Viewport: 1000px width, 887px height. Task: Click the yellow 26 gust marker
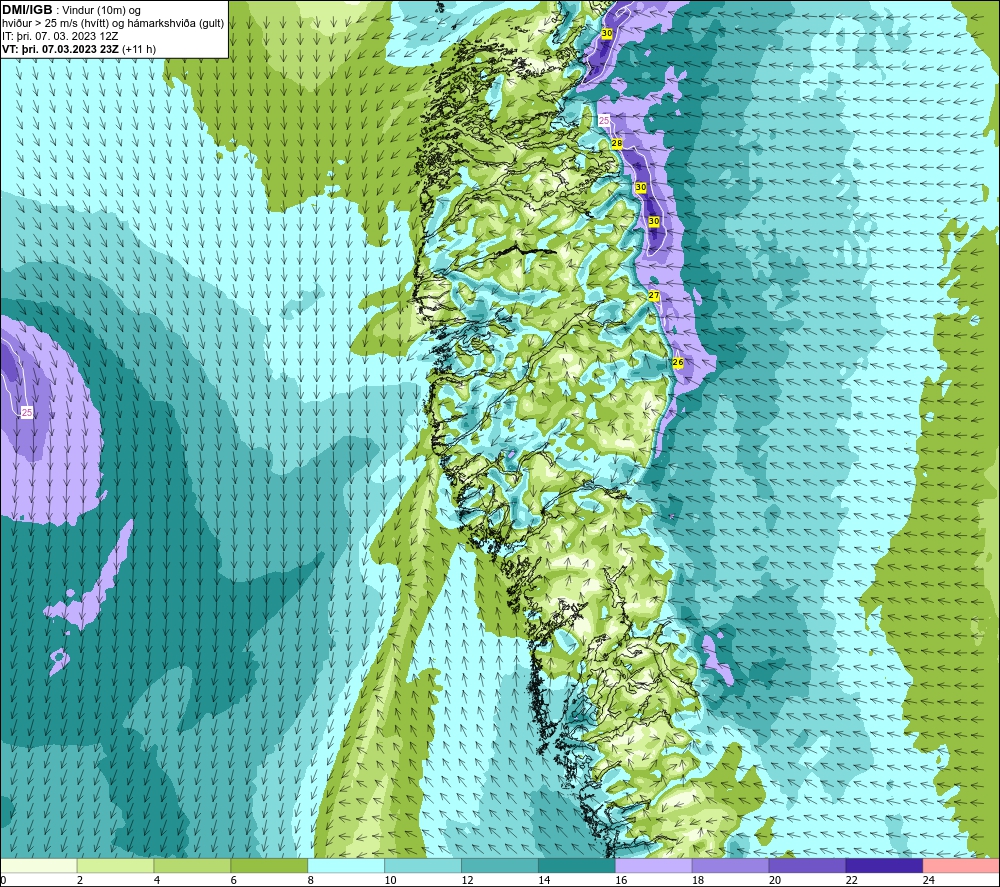pos(678,362)
